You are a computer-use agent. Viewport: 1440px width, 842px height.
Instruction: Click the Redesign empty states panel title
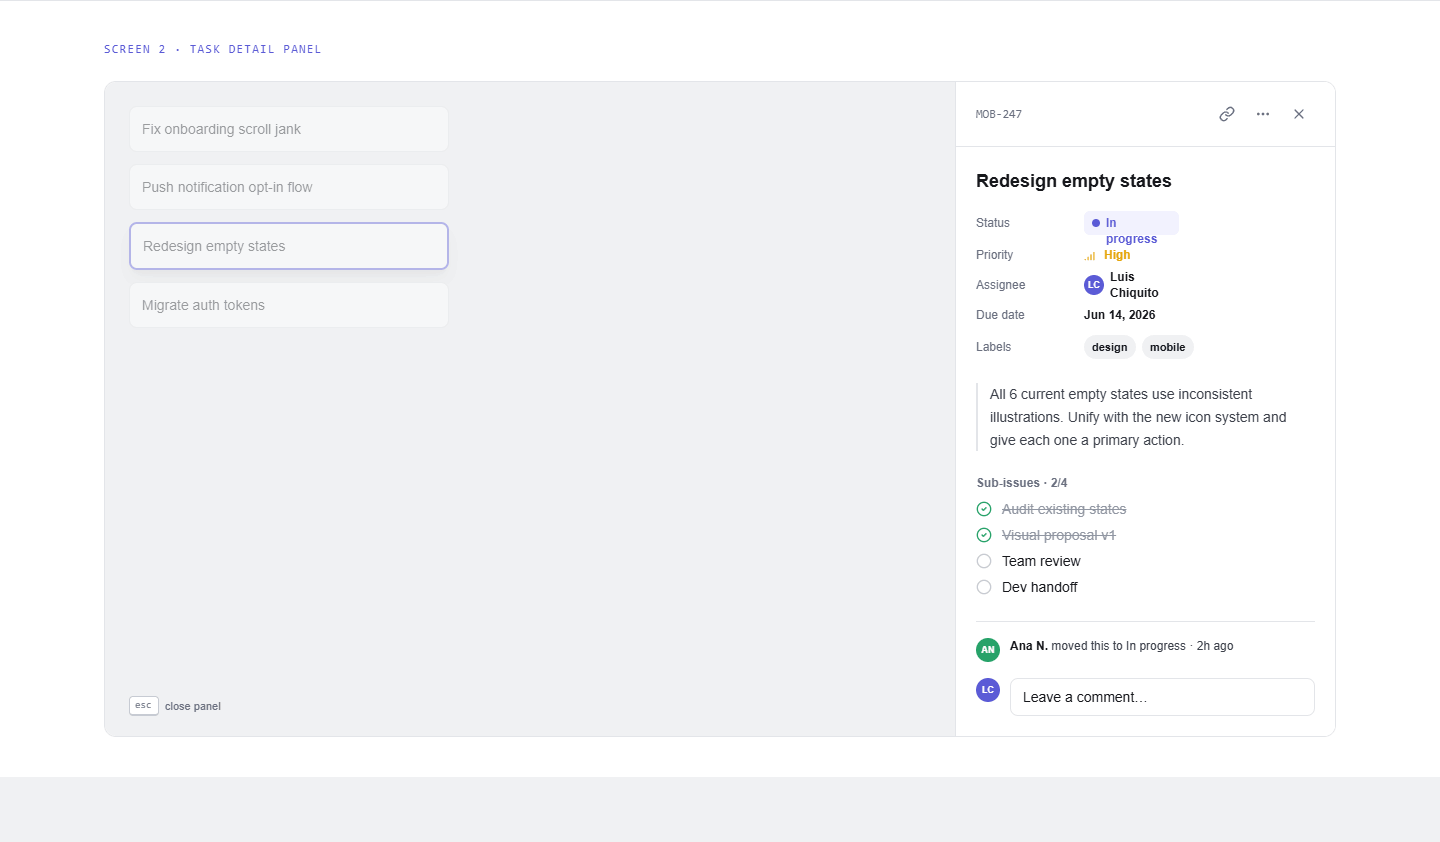pos(1074,181)
